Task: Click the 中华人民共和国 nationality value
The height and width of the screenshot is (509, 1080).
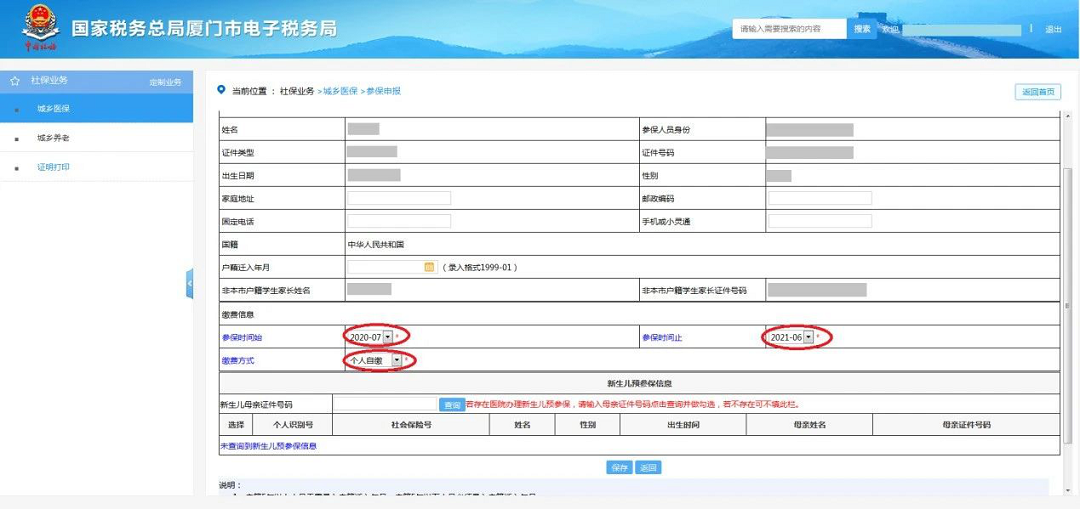Action: [x=376, y=245]
